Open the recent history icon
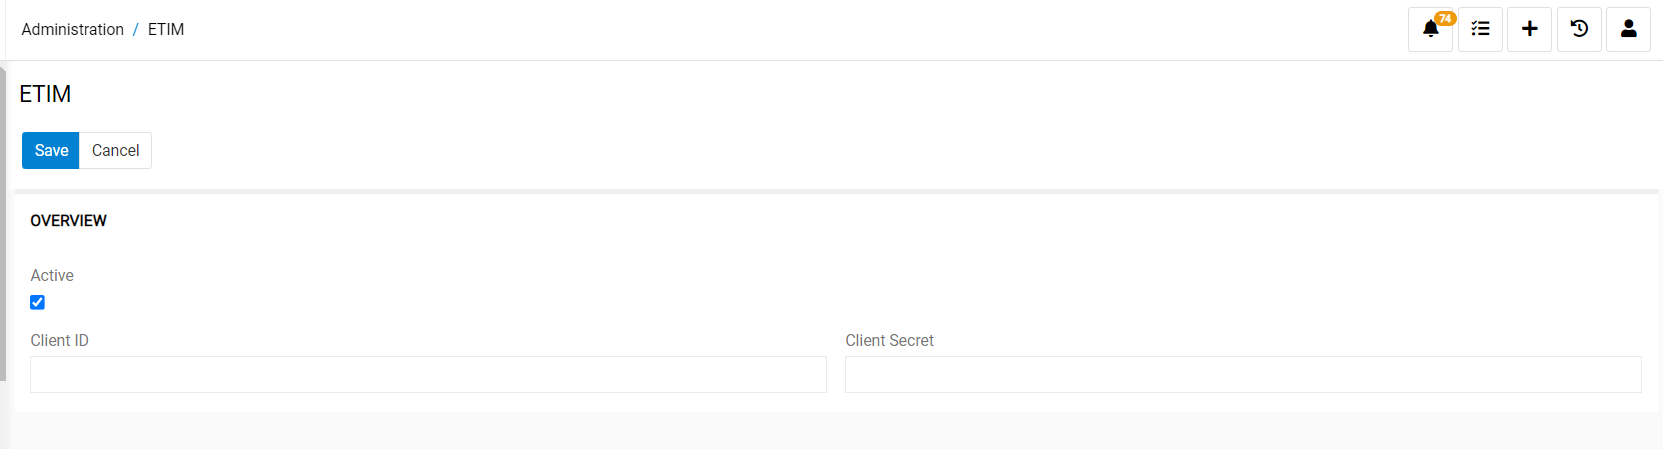1663x449 pixels. [x=1579, y=30]
